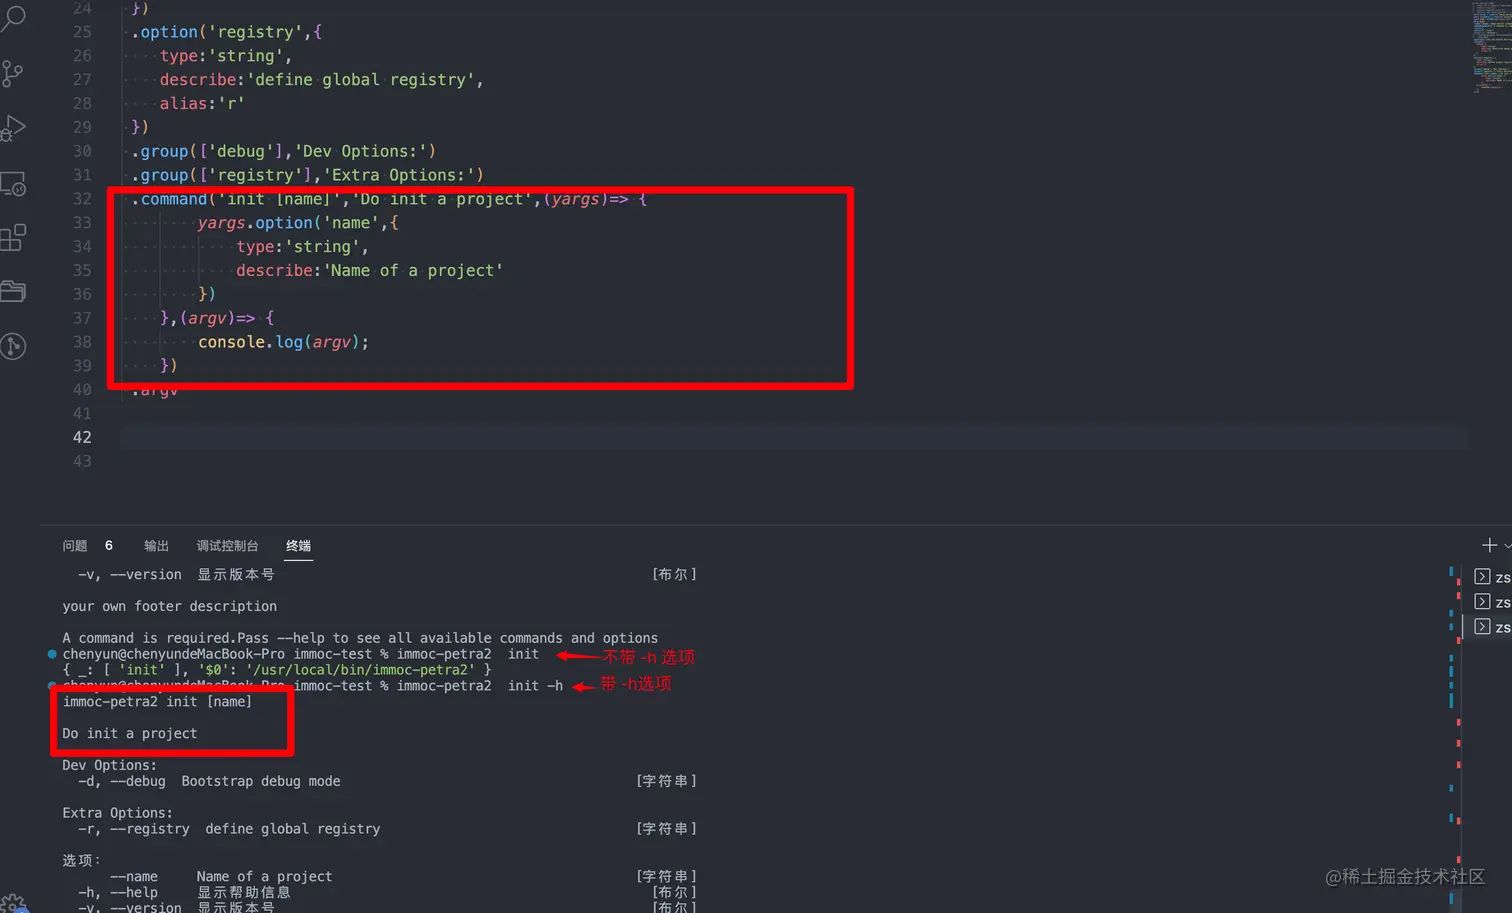Click '--name Name of a project' terminal line
The width and height of the screenshot is (1512, 913).
[x=221, y=877]
